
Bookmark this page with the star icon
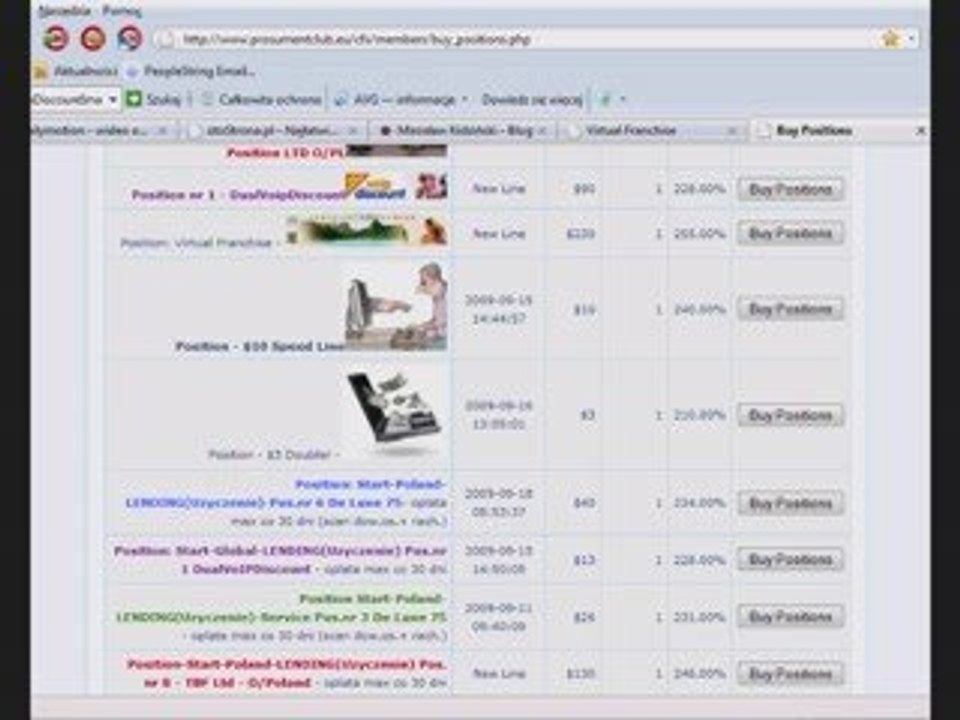(x=890, y=39)
